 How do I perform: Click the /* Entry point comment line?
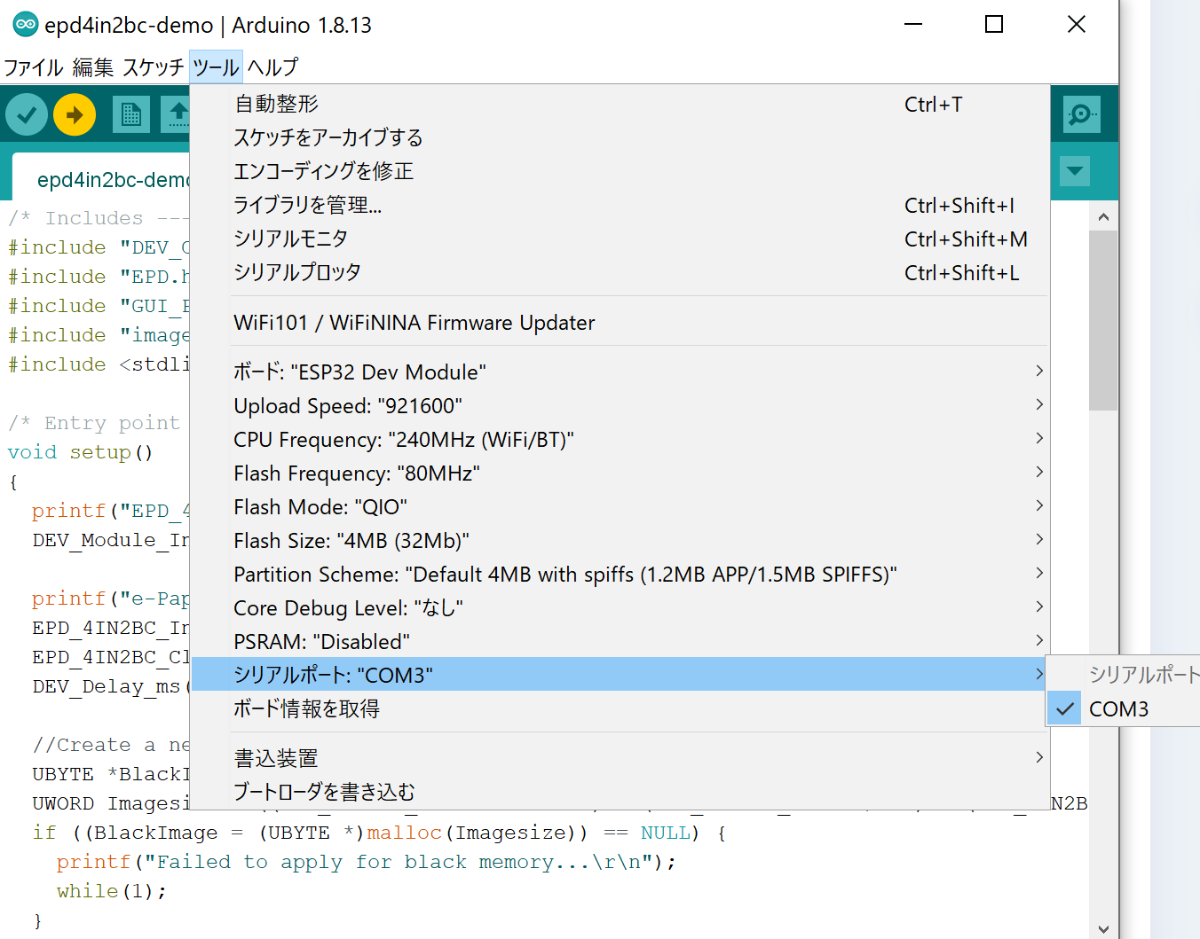[x=94, y=423]
